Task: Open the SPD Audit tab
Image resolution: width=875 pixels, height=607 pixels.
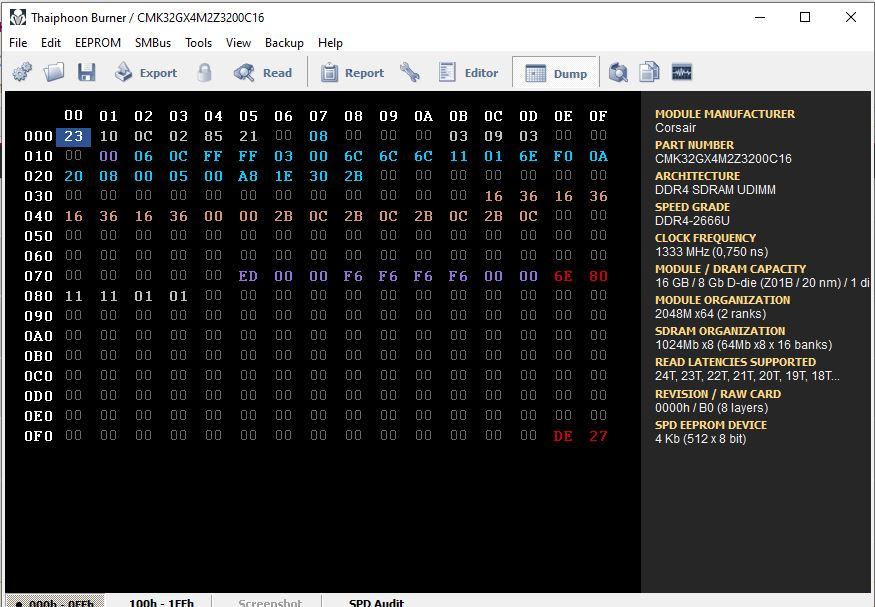Action: click(376, 602)
